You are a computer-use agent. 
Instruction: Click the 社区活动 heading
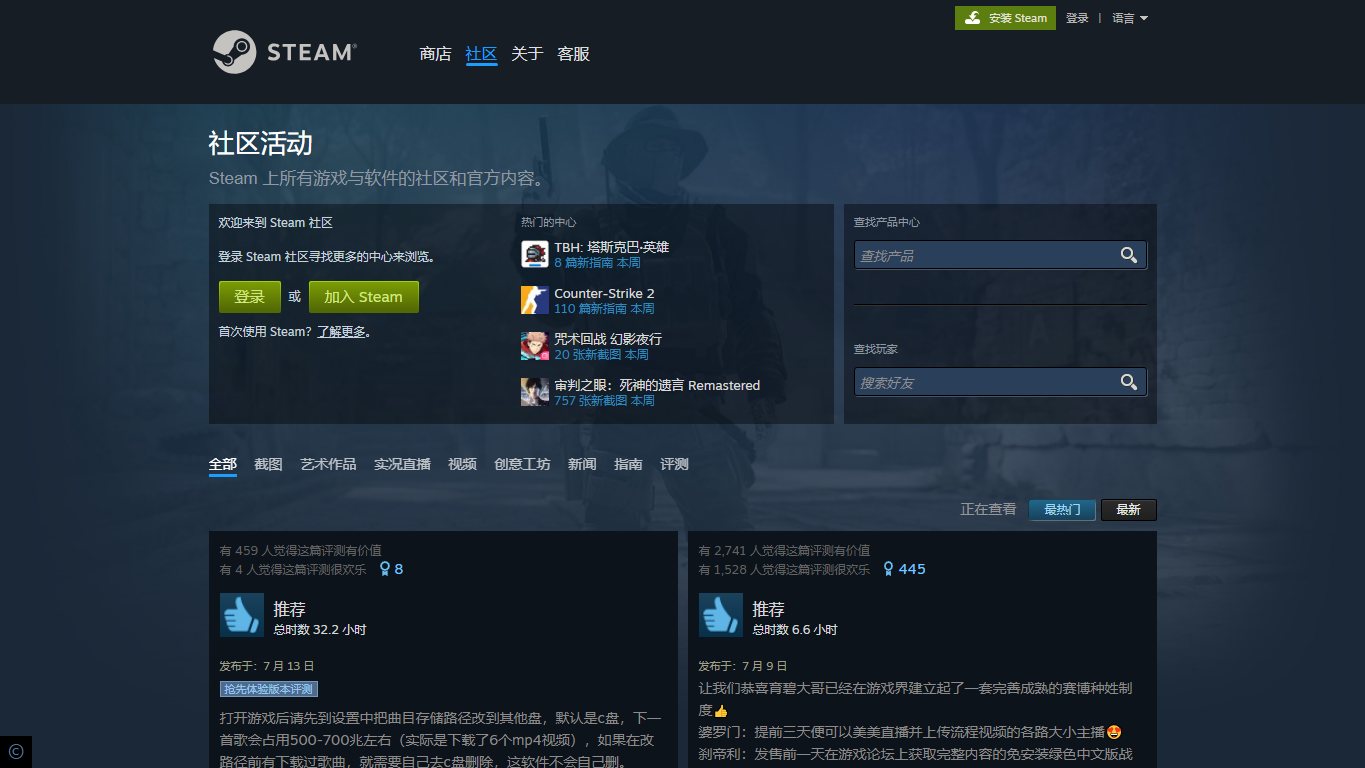(260, 143)
